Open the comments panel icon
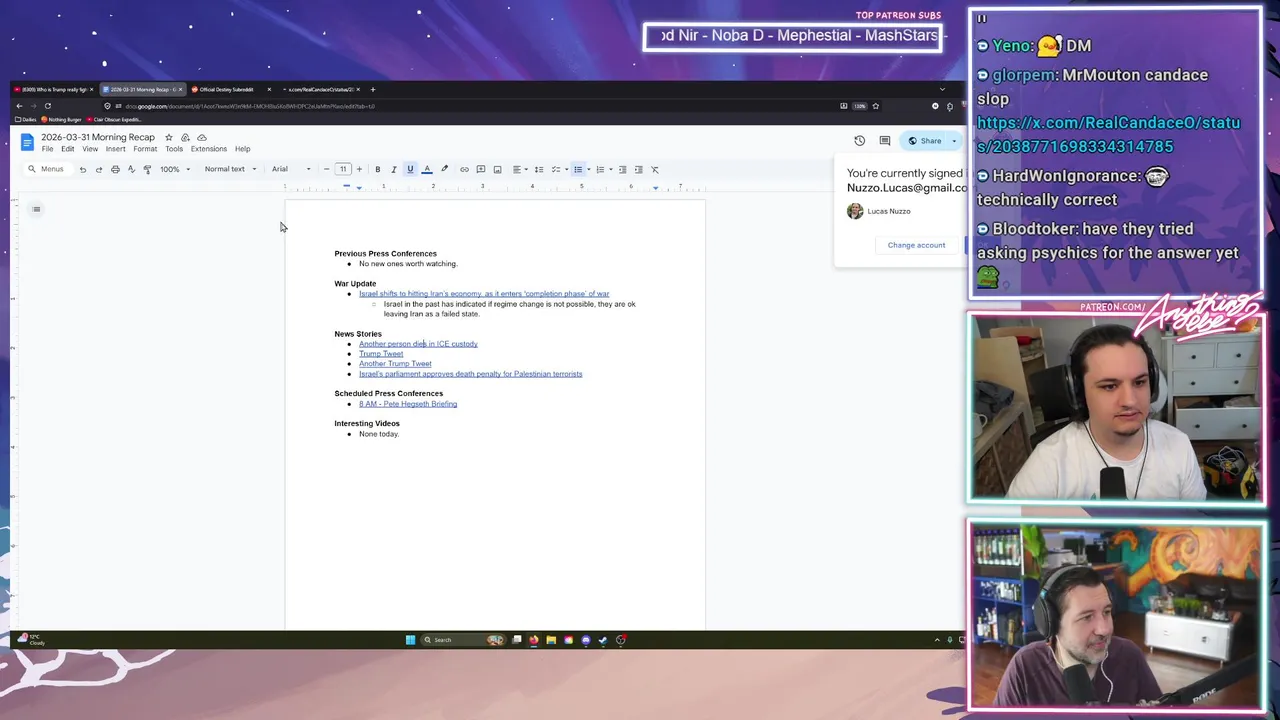Screen dimensions: 1280x720 coord(885,141)
